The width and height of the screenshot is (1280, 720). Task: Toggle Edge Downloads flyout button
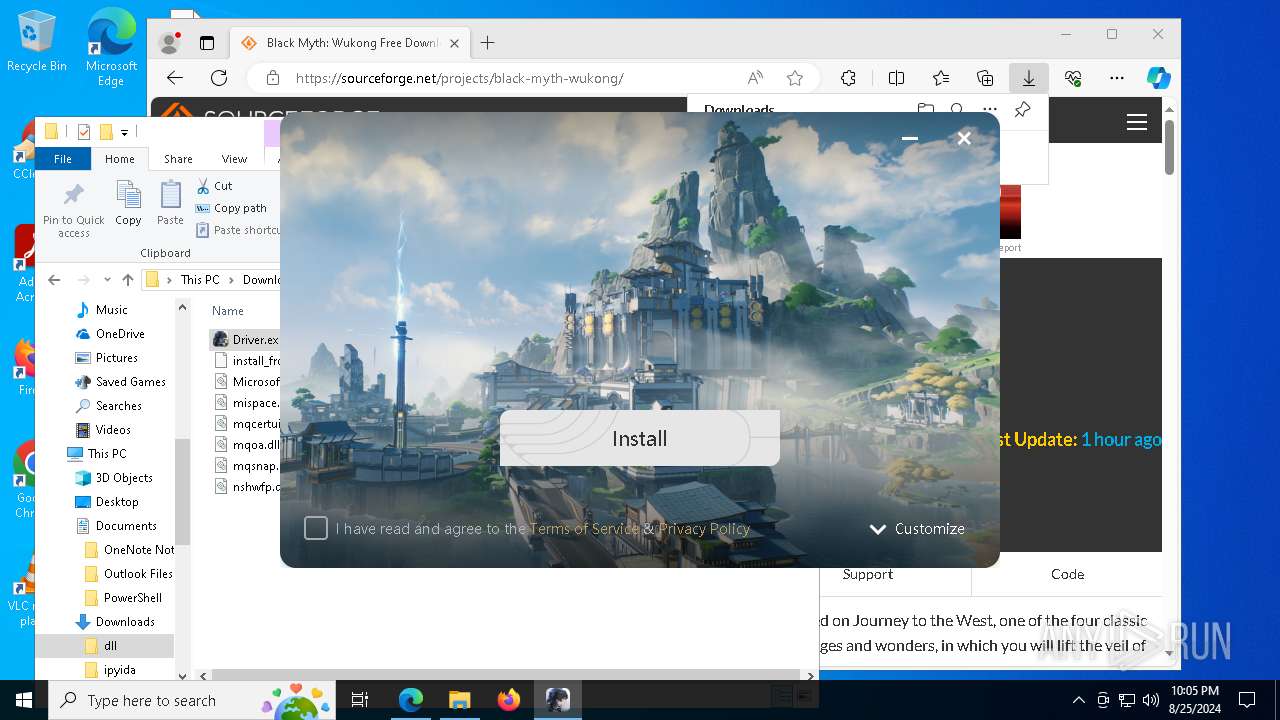pyautogui.click(x=1028, y=78)
